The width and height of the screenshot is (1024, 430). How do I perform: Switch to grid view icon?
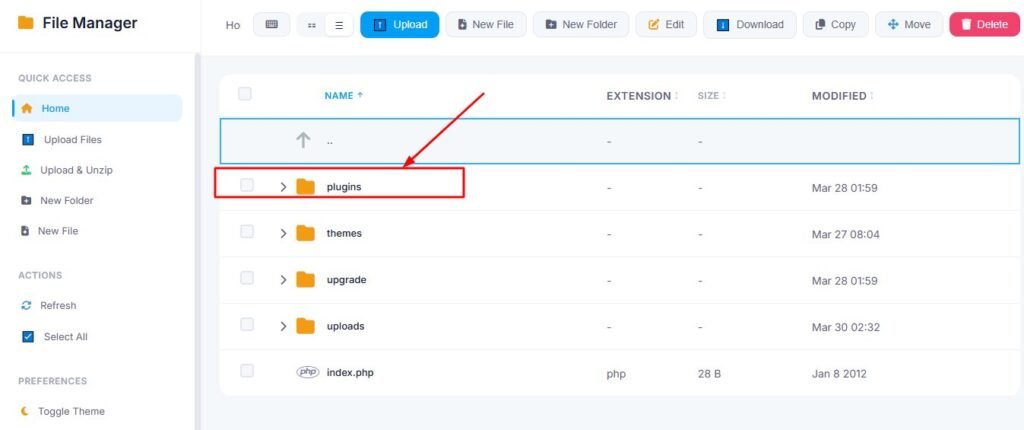(x=312, y=25)
